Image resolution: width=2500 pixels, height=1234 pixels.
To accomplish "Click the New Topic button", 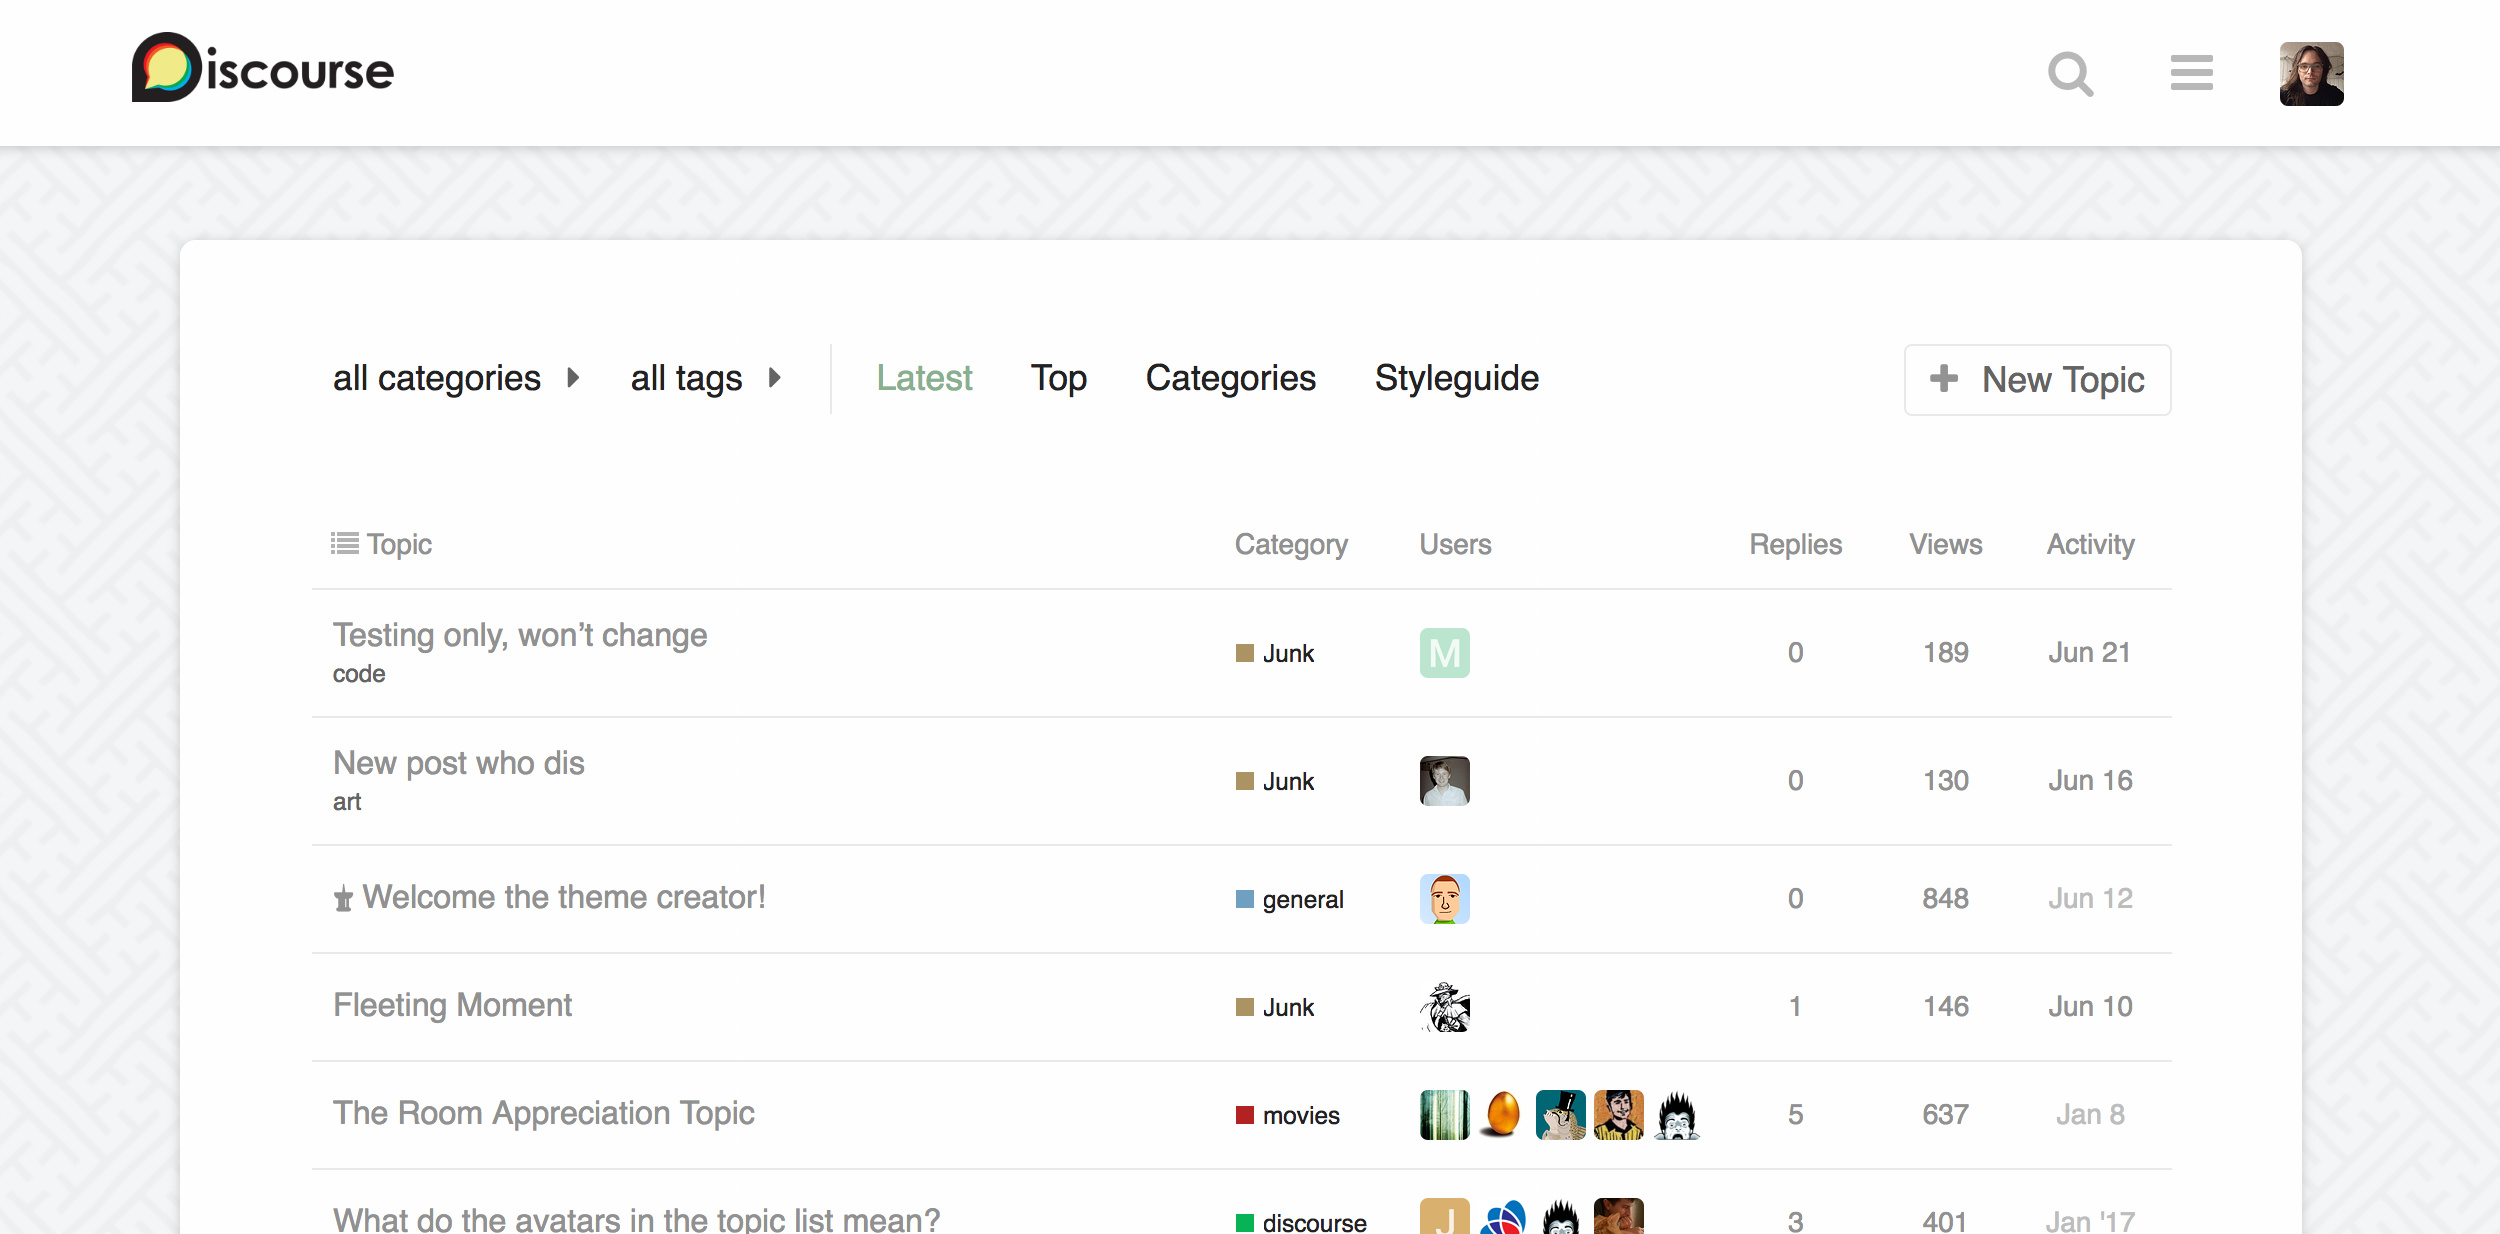I will (x=2037, y=380).
